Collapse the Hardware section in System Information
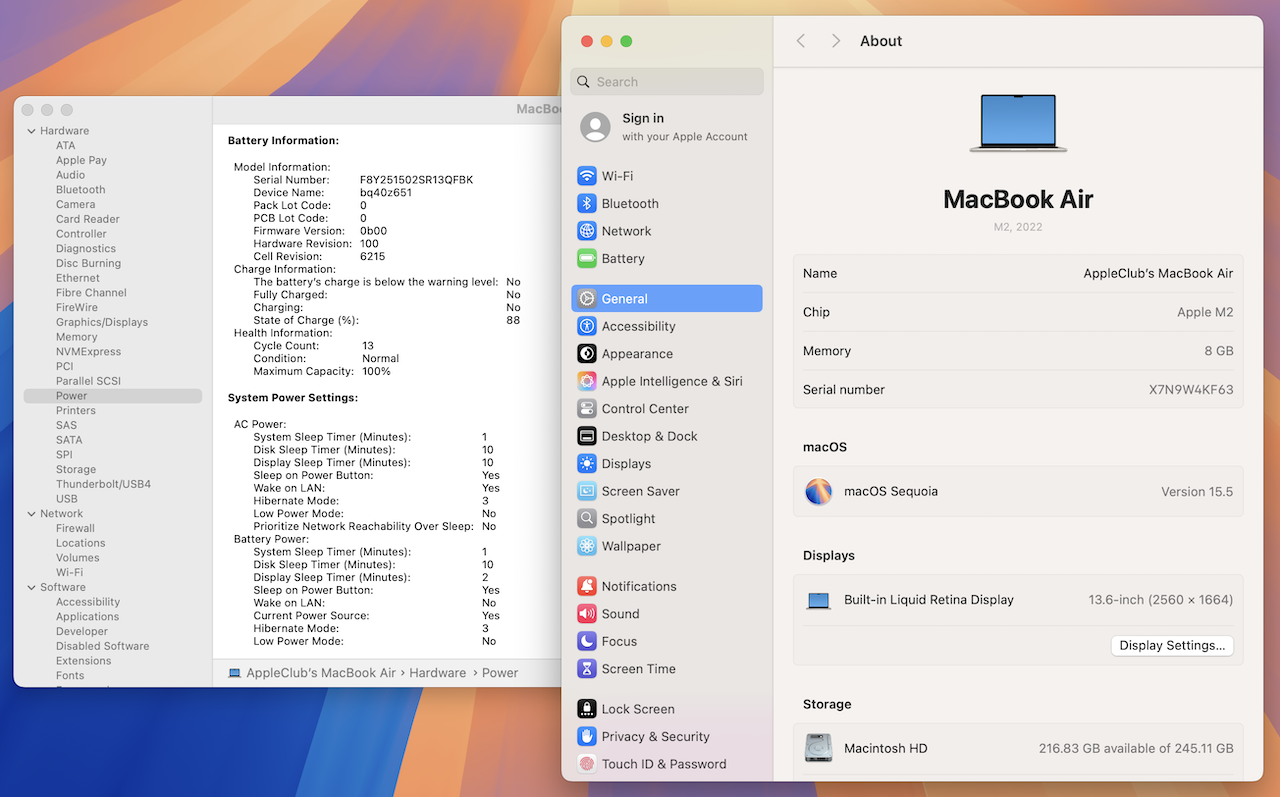This screenshot has width=1280, height=797. pyautogui.click(x=30, y=131)
